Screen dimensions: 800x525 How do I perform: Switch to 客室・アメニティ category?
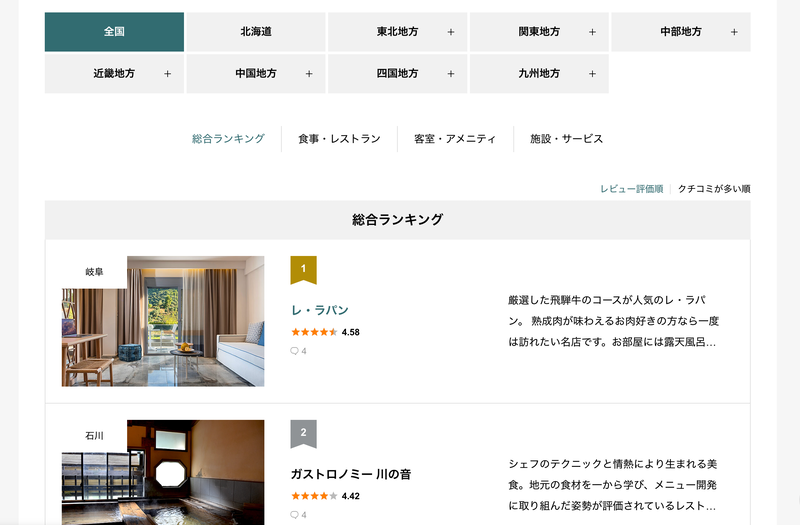coord(455,139)
